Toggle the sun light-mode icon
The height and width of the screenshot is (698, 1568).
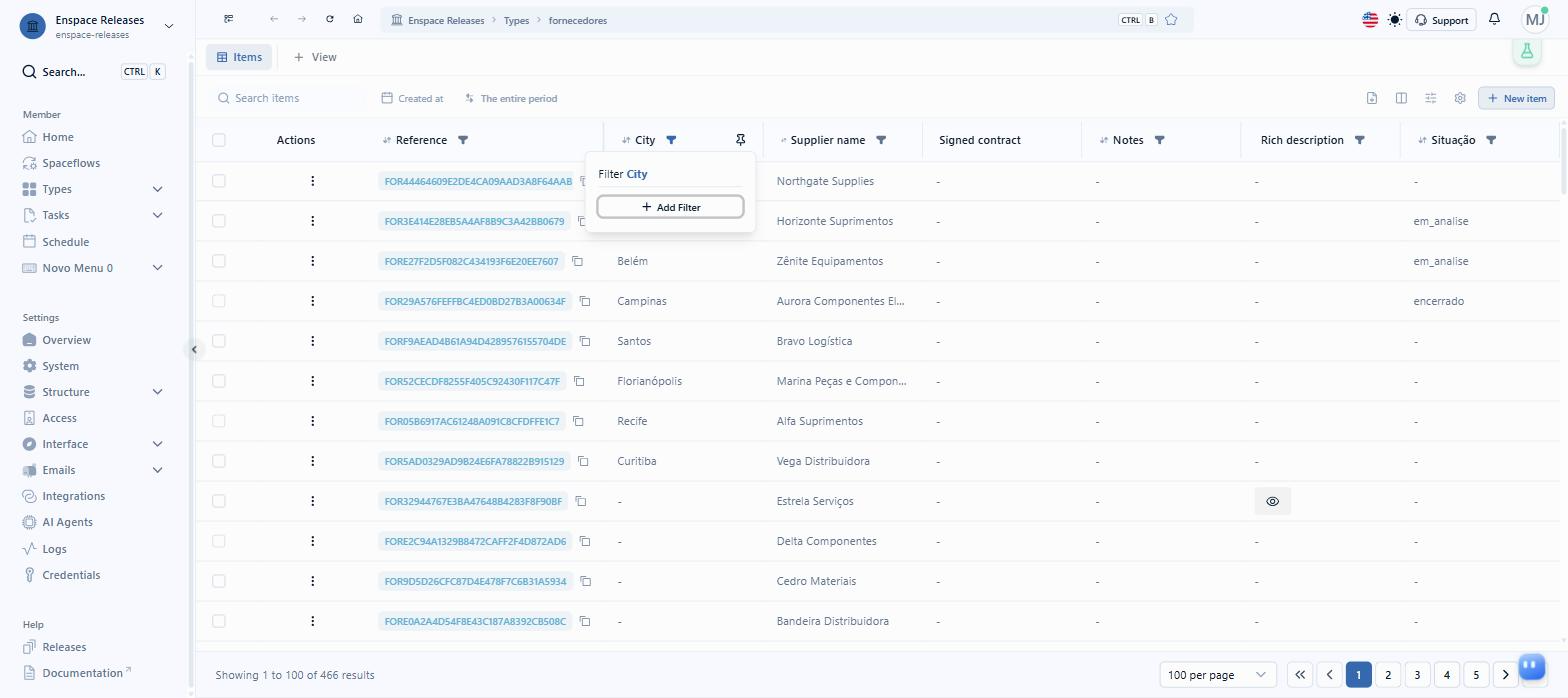[1394, 19]
